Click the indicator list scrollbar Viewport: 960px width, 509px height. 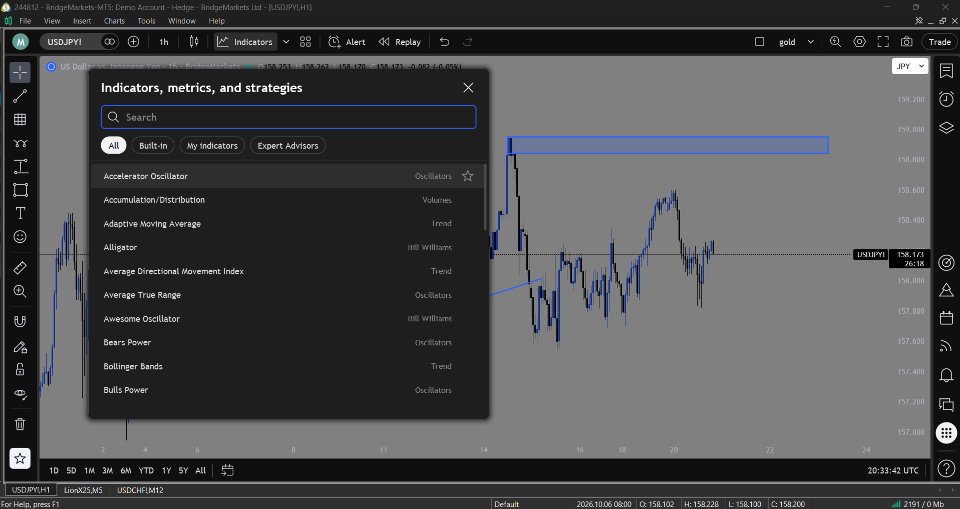[486, 197]
